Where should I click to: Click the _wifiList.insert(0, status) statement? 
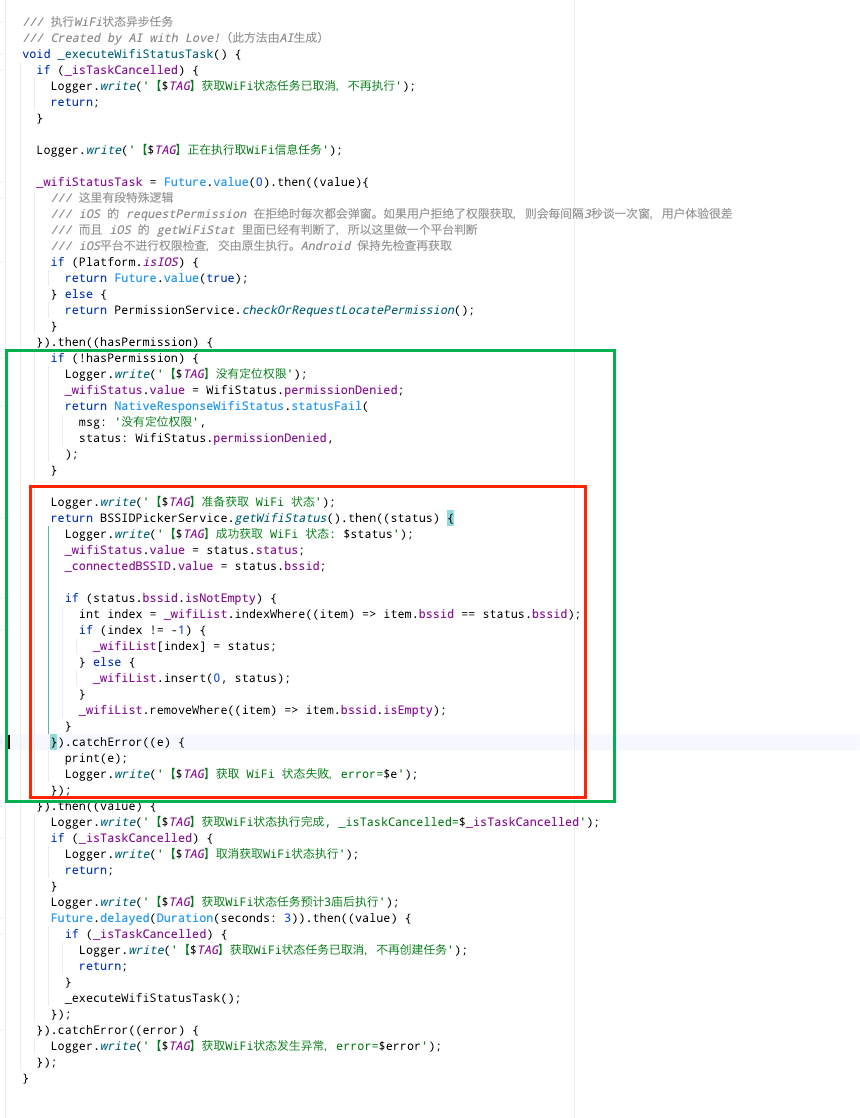[191, 678]
